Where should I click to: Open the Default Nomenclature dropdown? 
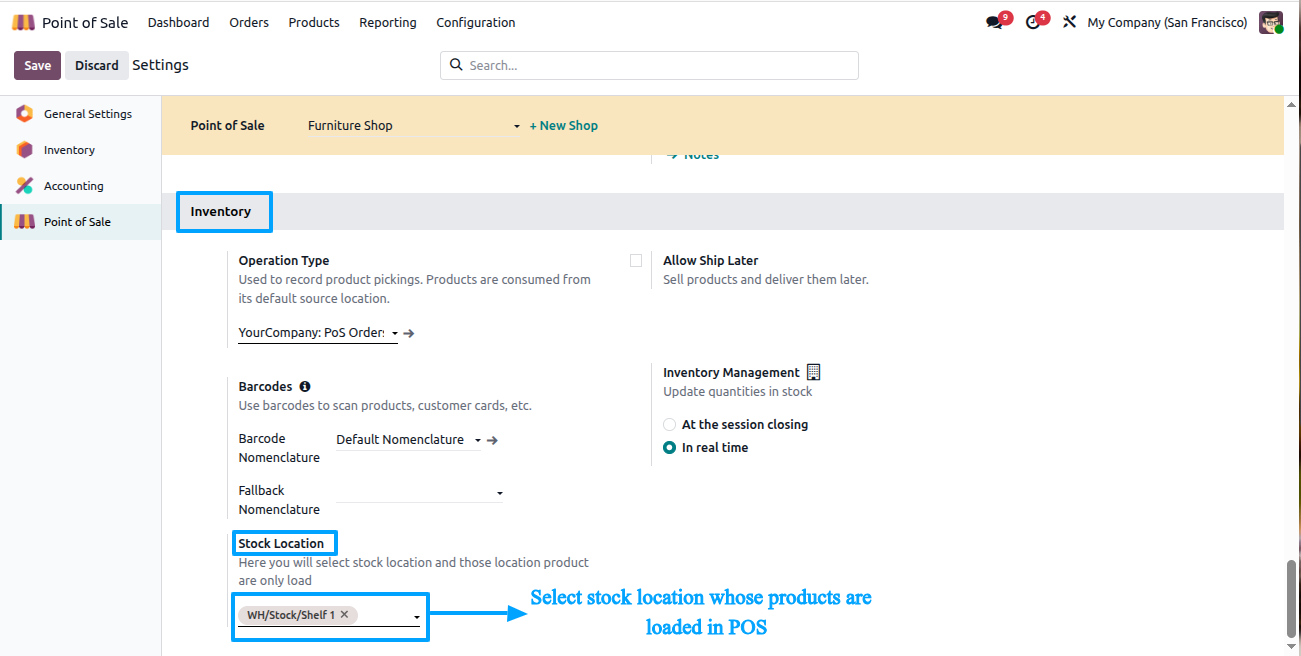coord(408,440)
